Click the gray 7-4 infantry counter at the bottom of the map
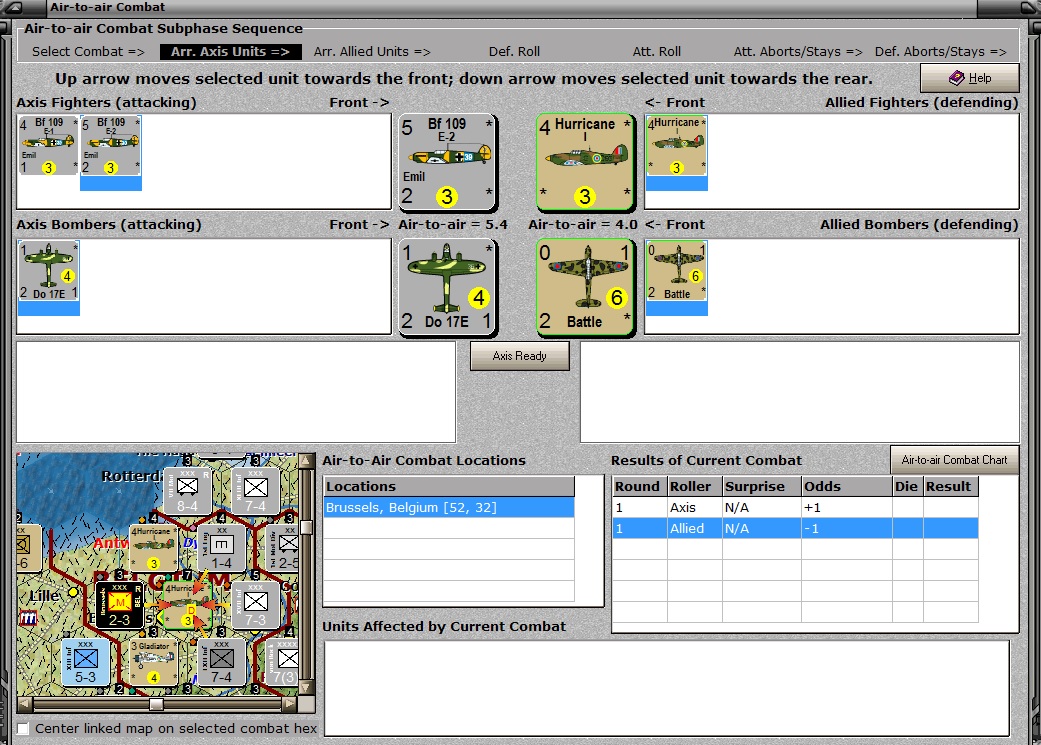 point(221,663)
